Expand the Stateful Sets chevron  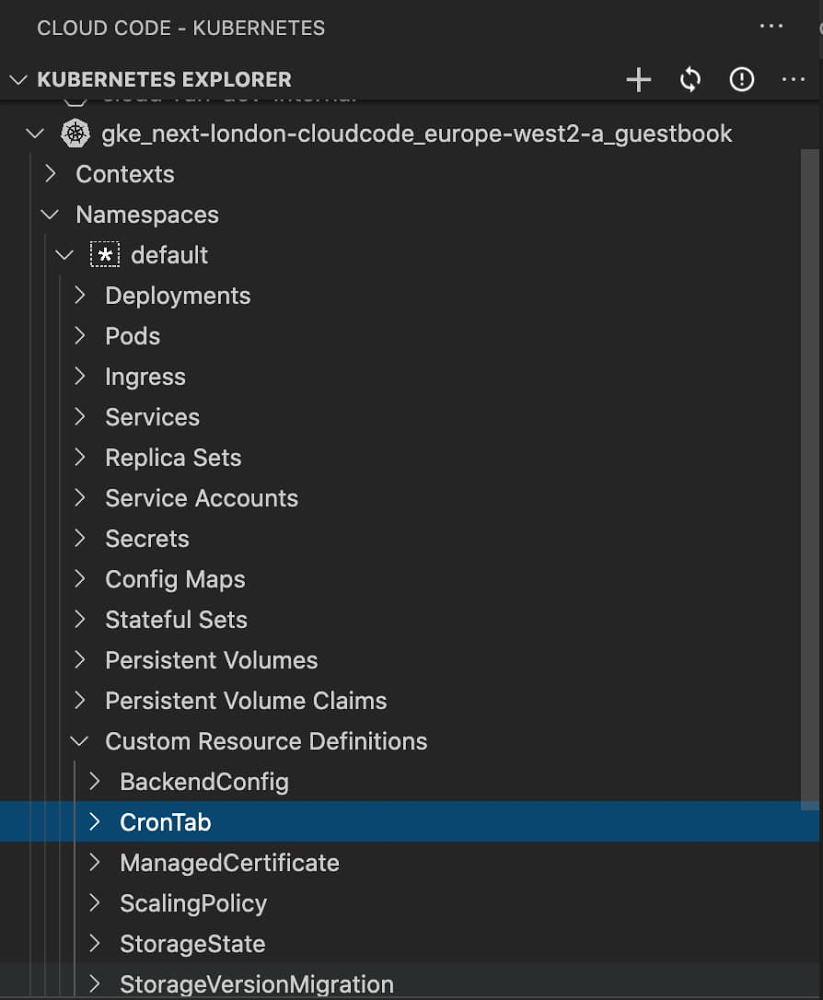(x=80, y=619)
